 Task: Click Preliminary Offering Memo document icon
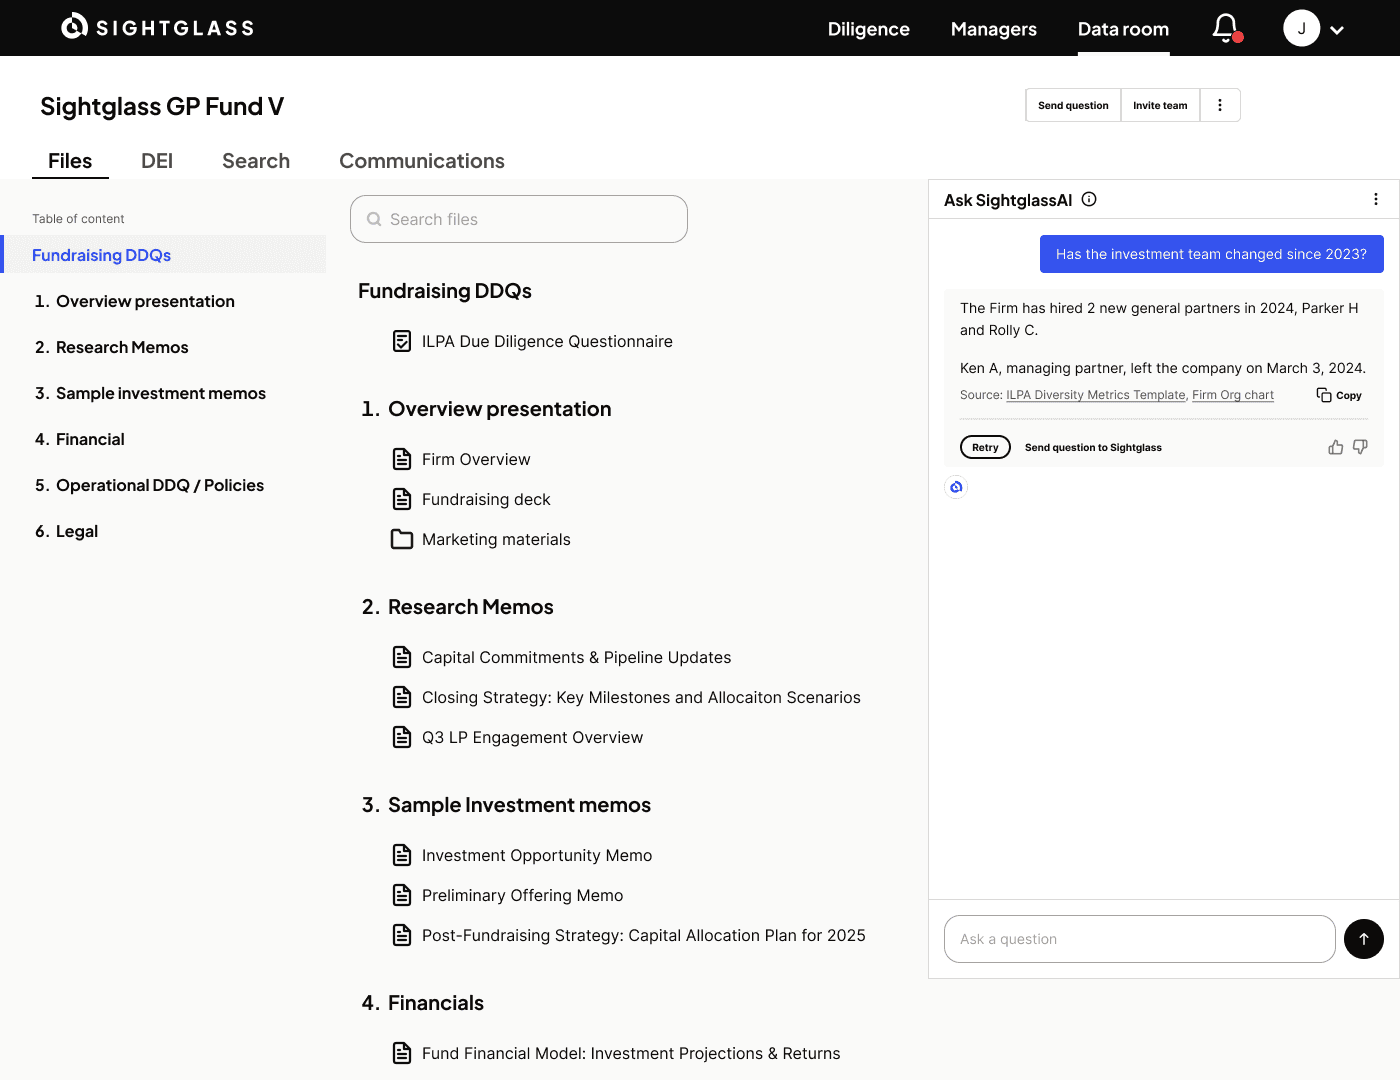pos(402,895)
